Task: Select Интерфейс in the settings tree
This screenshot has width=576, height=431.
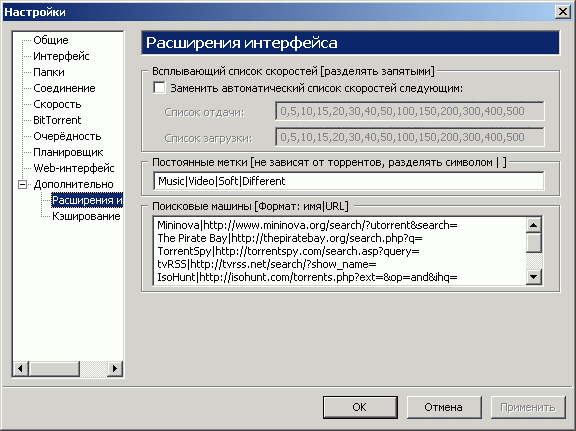Action: click(x=61, y=56)
